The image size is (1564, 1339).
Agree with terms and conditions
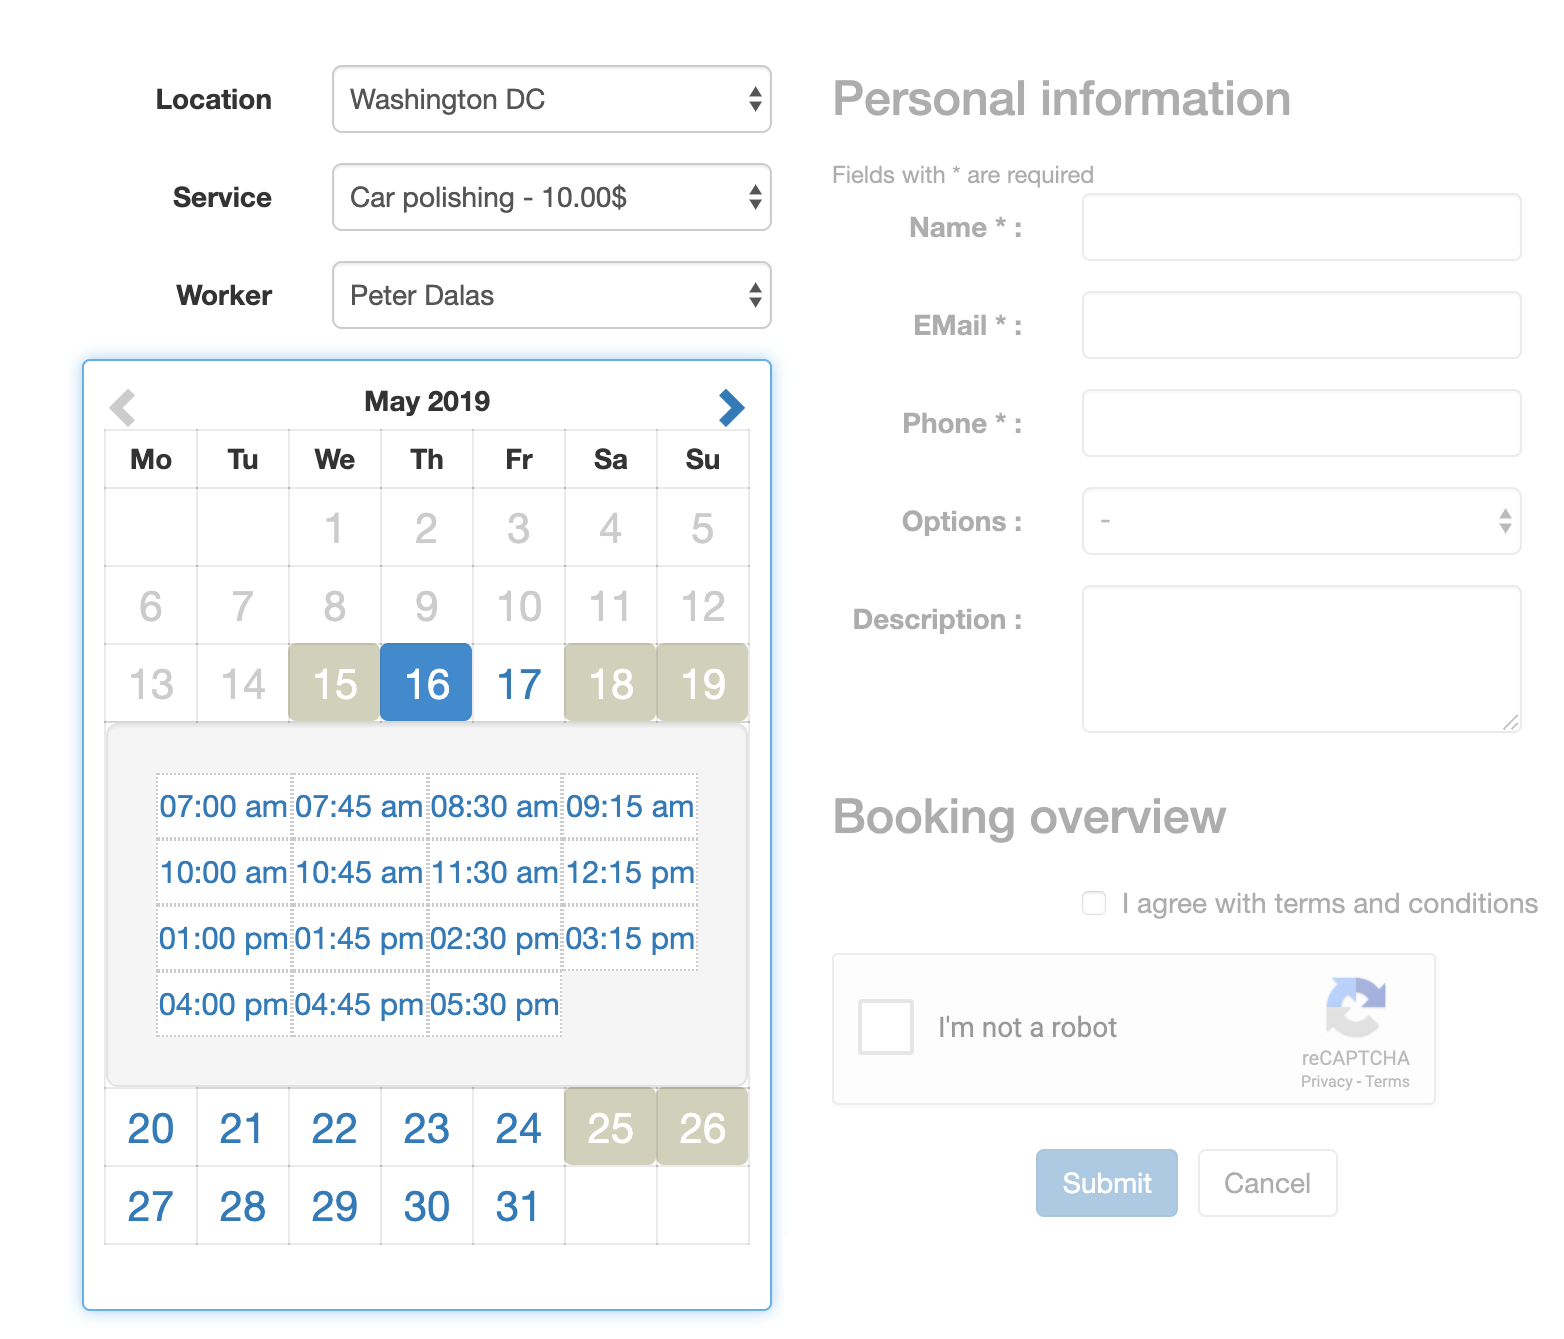1093,903
